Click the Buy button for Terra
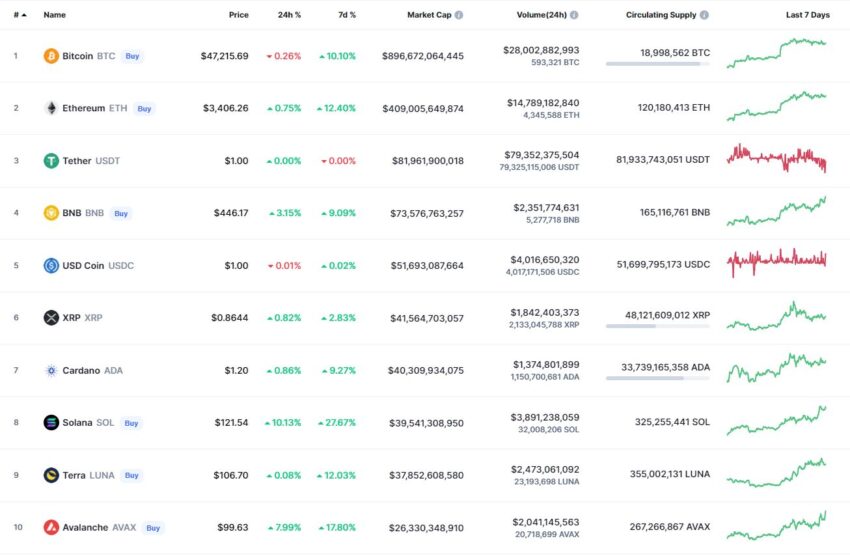 (132, 475)
